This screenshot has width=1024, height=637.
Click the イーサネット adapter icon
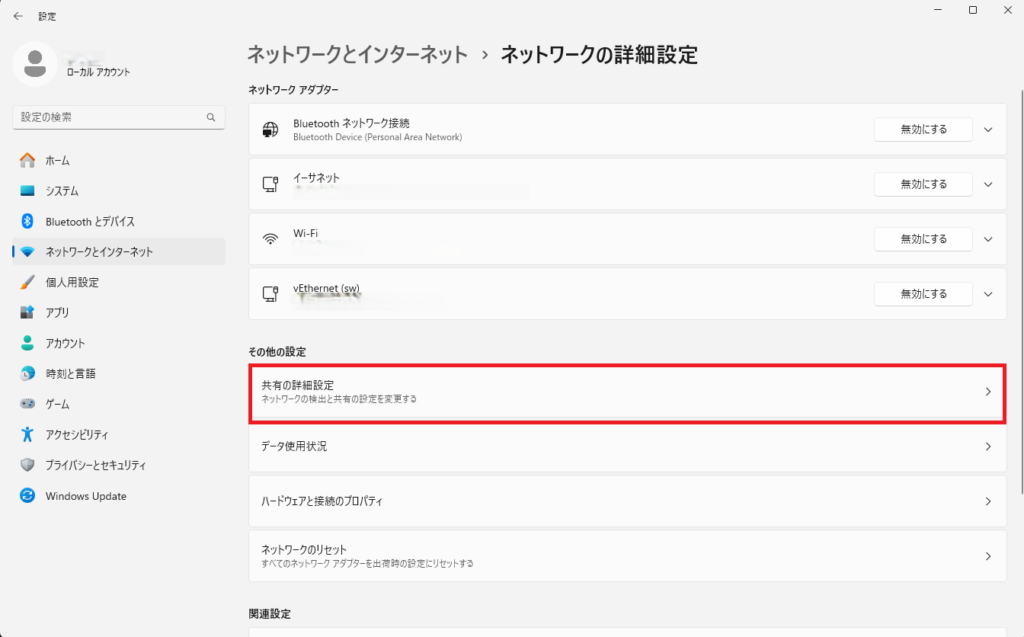269,184
